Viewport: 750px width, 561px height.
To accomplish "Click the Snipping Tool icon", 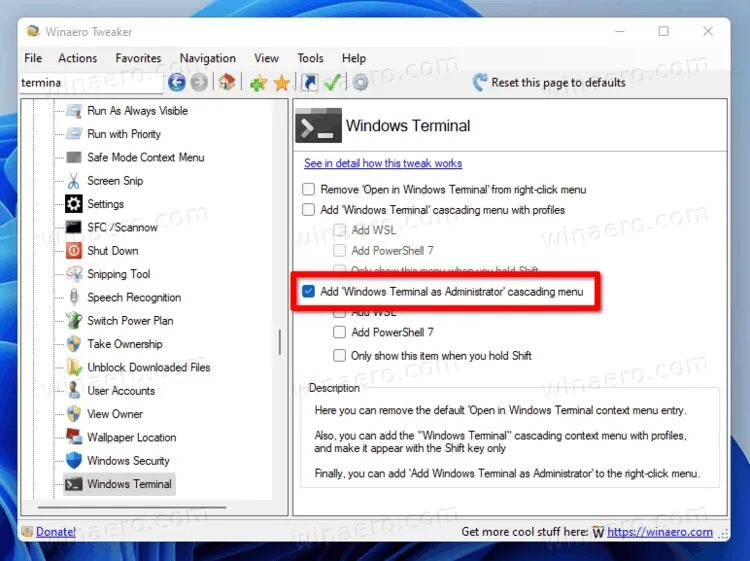I will pyautogui.click(x=74, y=274).
